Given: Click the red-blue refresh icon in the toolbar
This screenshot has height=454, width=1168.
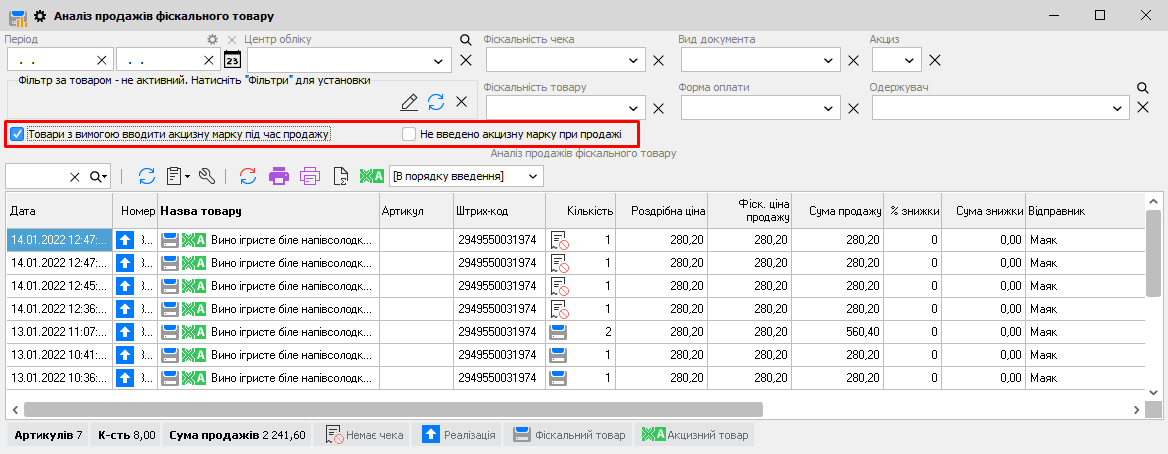Looking at the screenshot, I should click(x=247, y=177).
